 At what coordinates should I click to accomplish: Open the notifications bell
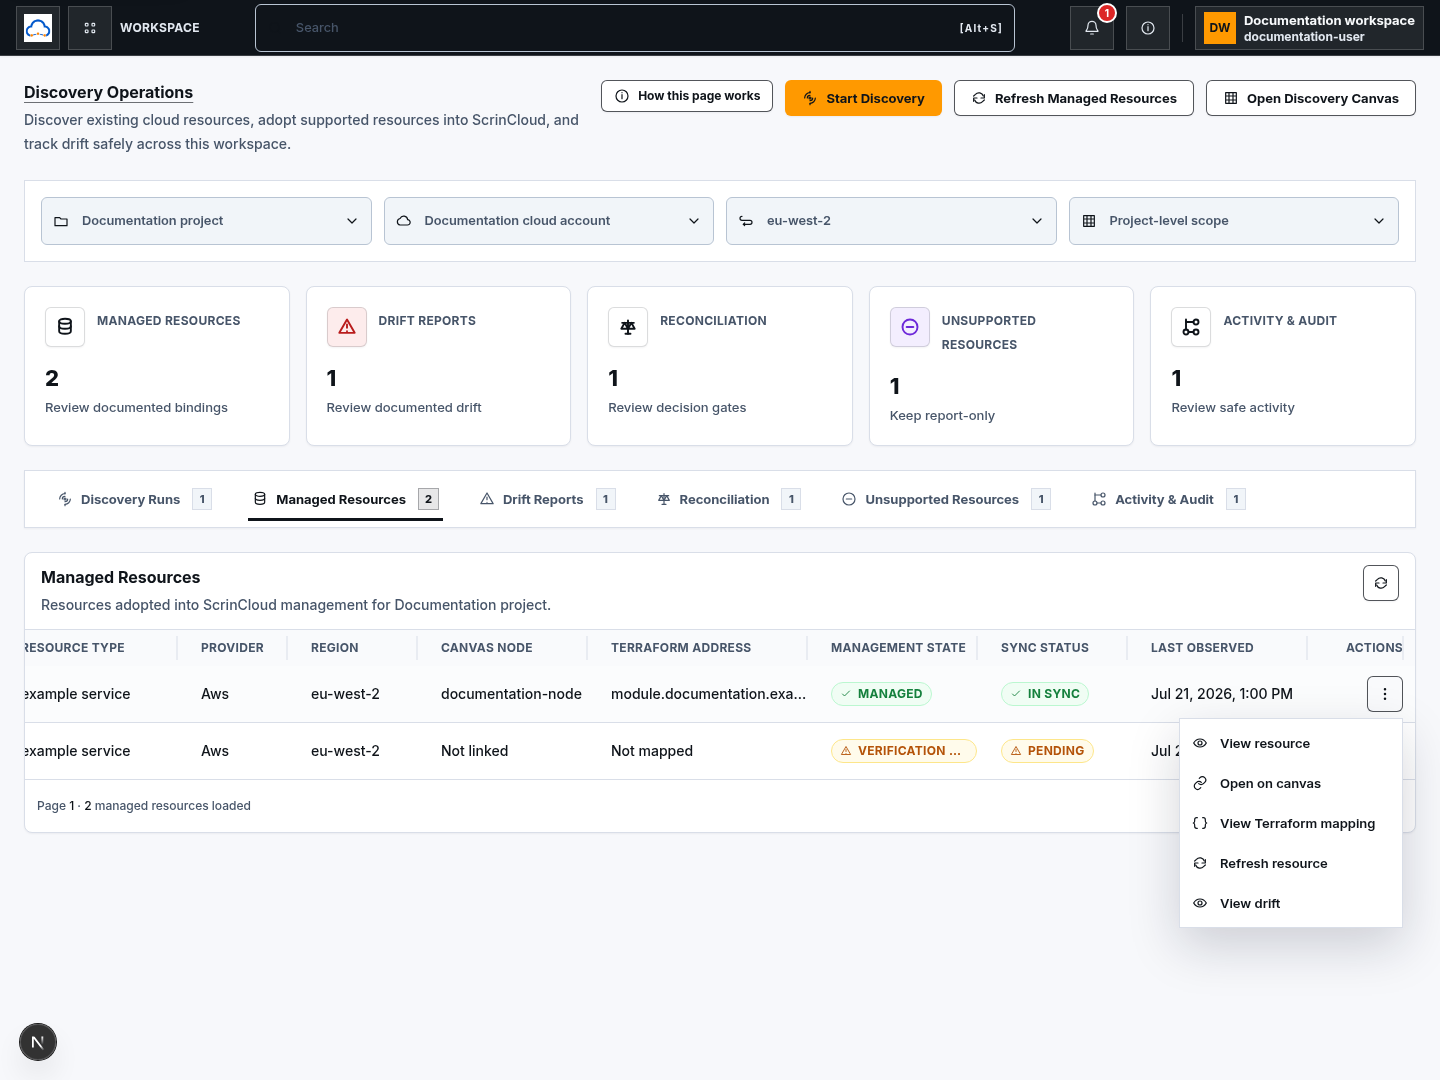[x=1092, y=28]
